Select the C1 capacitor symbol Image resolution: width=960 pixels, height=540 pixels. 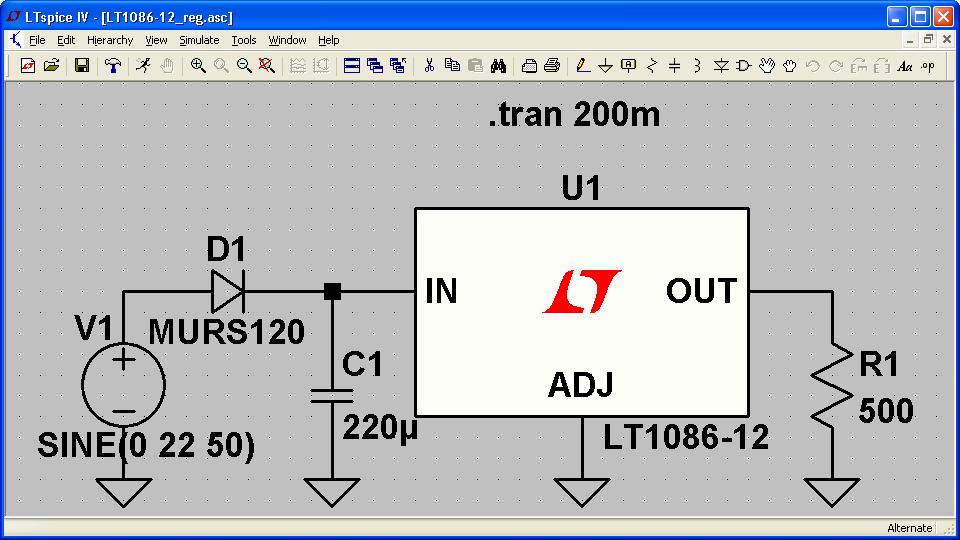[x=332, y=396]
